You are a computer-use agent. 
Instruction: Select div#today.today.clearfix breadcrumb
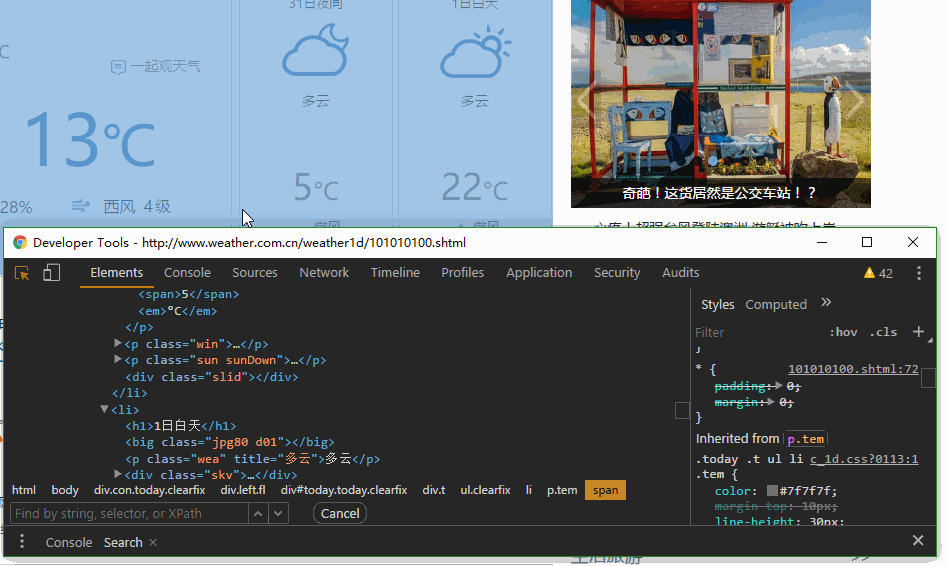pos(343,490)
